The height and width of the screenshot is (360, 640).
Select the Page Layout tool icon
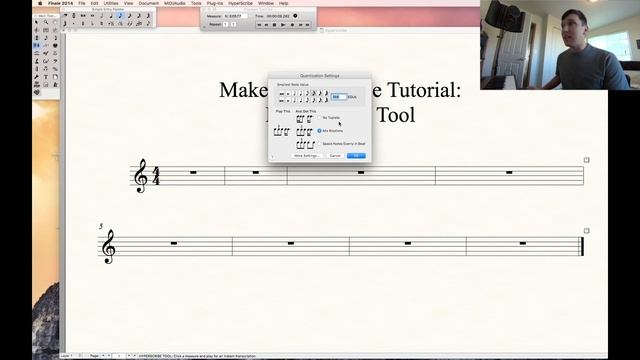(55, 77)
